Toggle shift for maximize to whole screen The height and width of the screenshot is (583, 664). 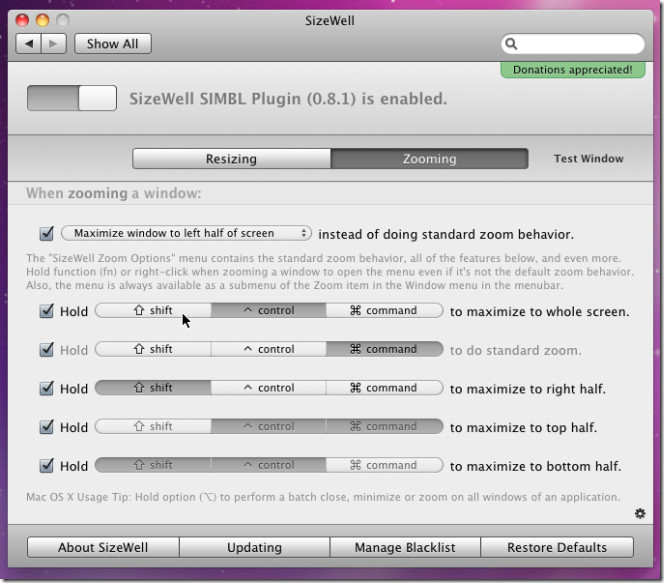point(153,310)
